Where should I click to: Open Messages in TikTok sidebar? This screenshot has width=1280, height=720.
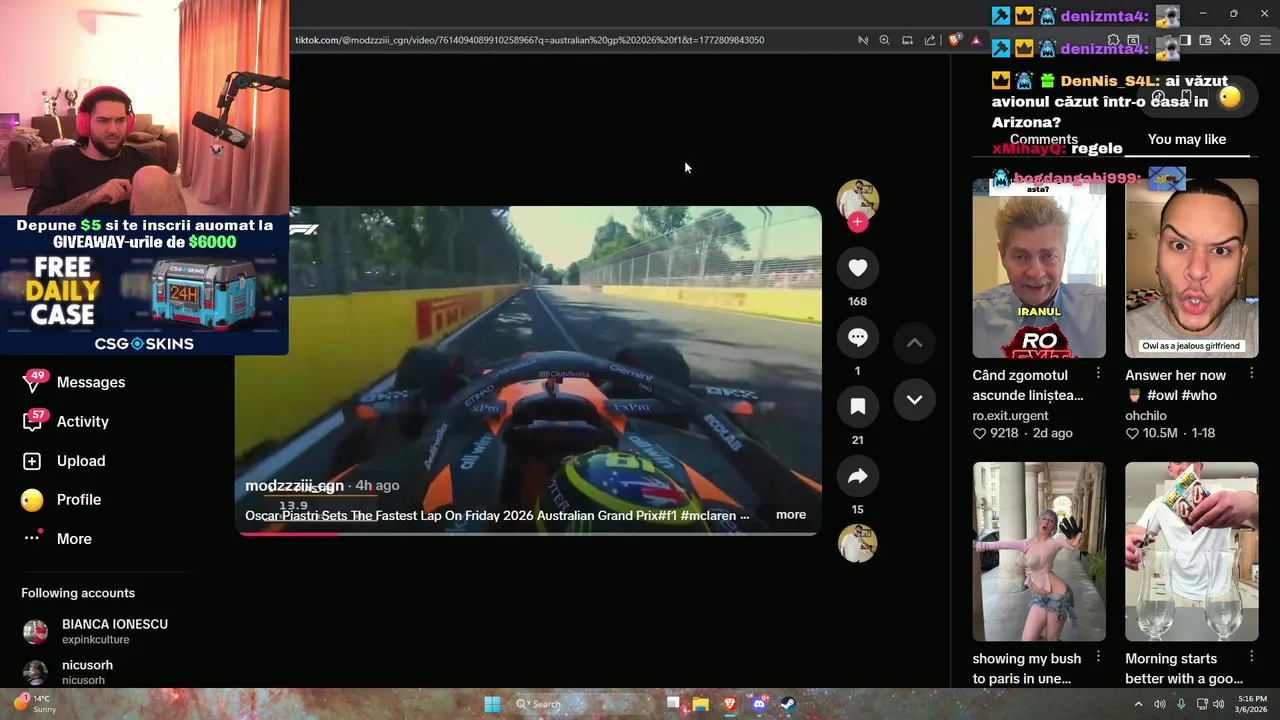[x=91, y=382]
